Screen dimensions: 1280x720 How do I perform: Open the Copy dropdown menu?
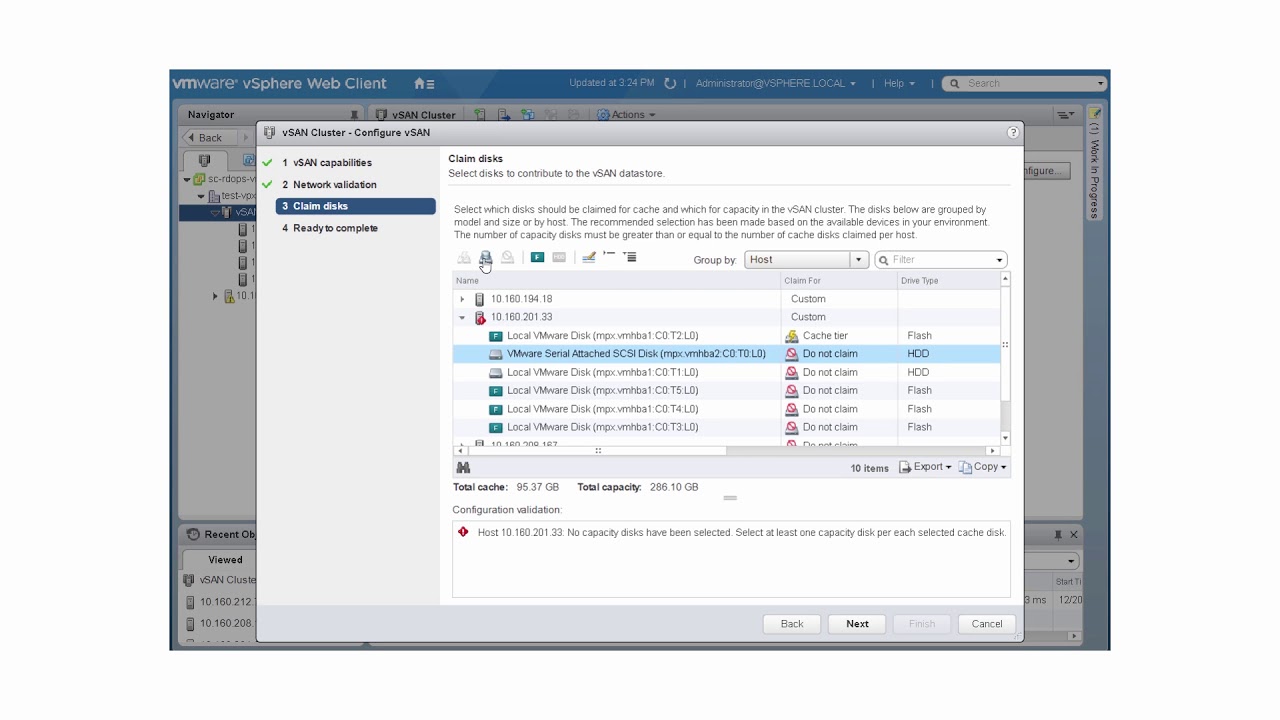coord(984,467)
